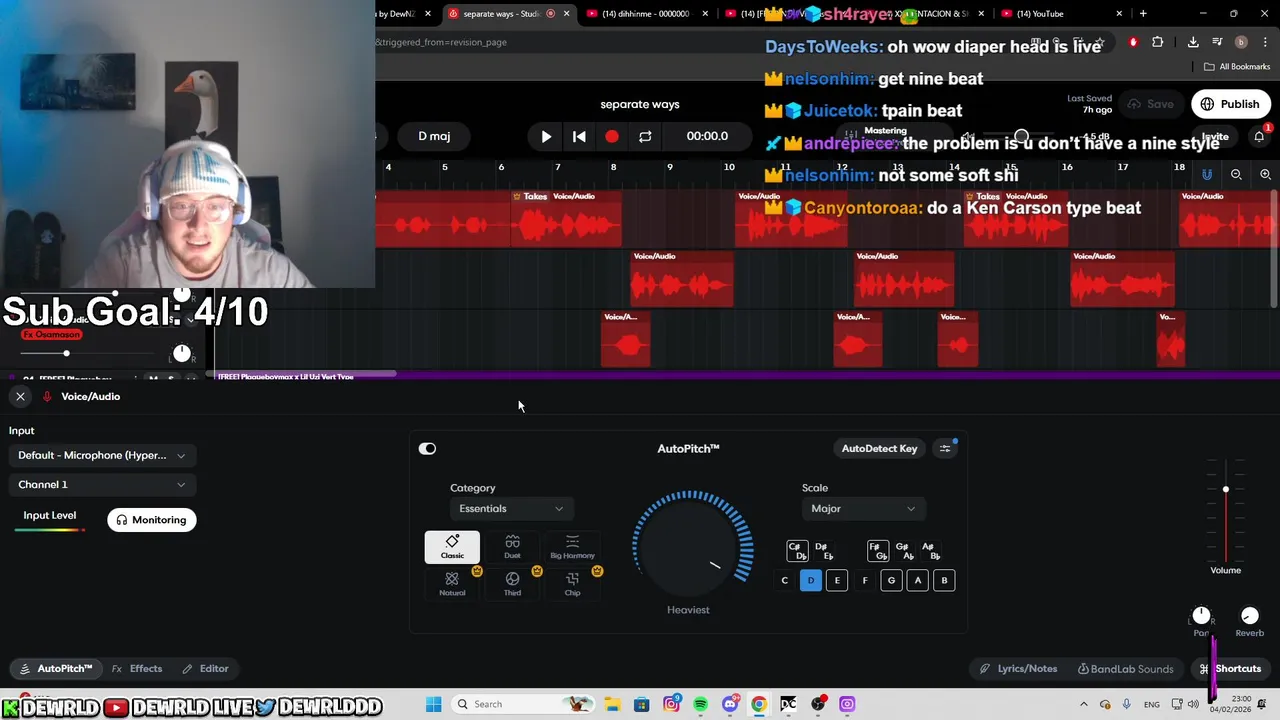Open the Essentials category dropdown
The width and height of the screenshot is (1280, 720).
click(x=510, y=509)
